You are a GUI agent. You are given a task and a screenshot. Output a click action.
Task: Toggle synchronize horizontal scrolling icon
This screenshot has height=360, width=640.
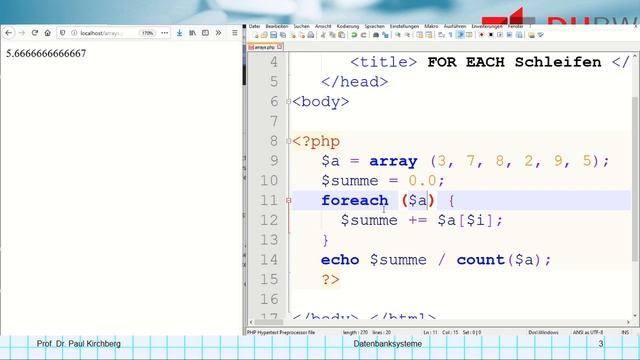tap(429, 35)
